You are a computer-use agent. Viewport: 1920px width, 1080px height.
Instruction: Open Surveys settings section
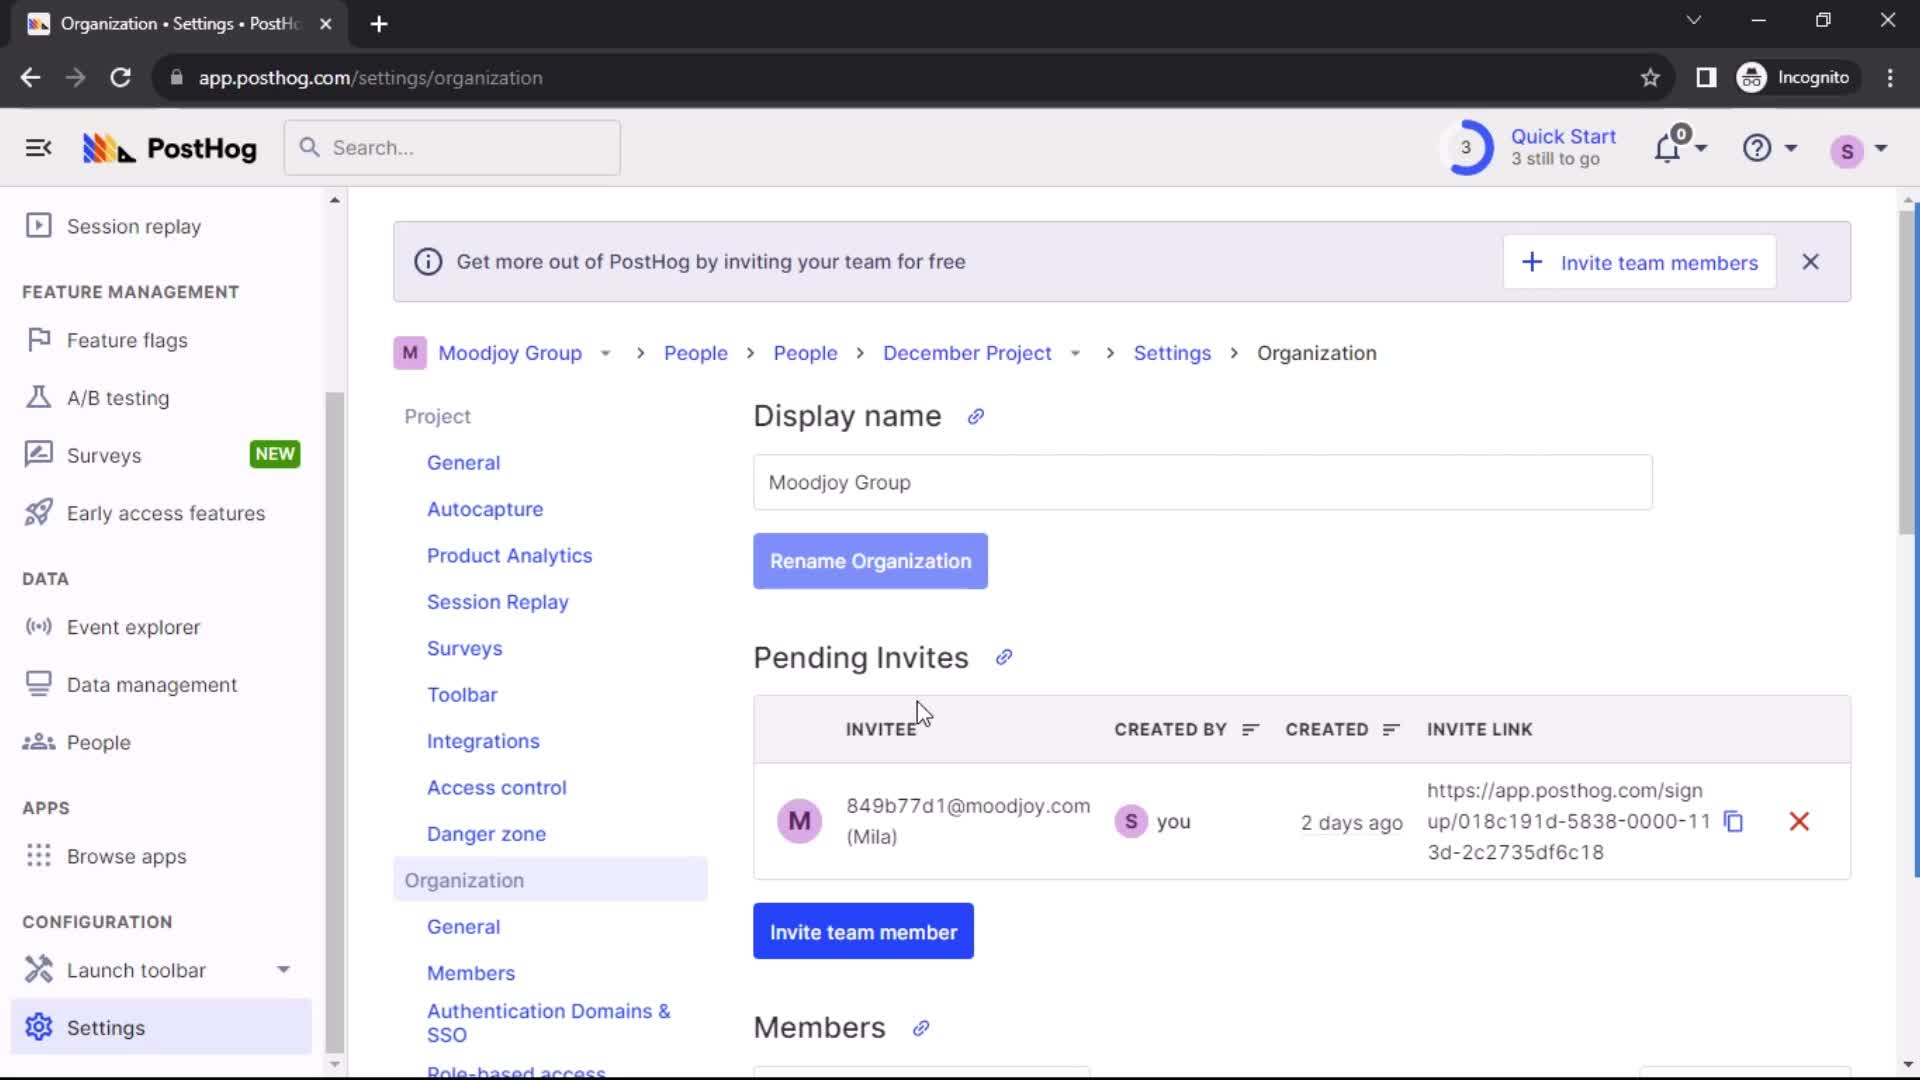(464, 648)
